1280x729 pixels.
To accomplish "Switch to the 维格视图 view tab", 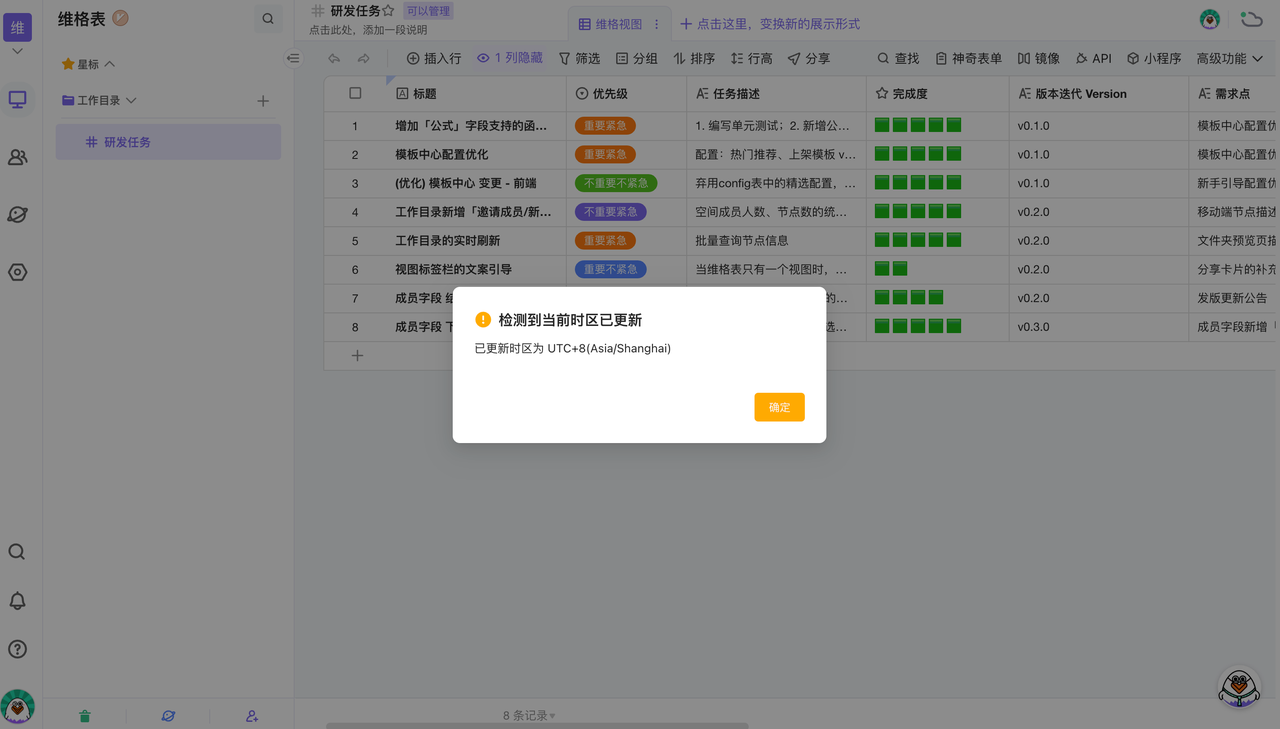I will 610,24.
